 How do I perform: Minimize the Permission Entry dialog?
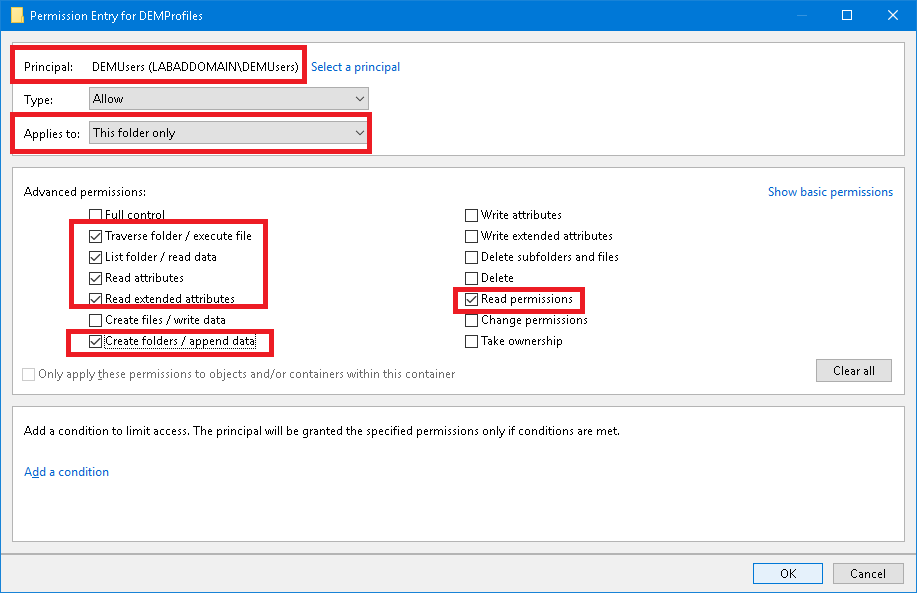coord(801,16)
